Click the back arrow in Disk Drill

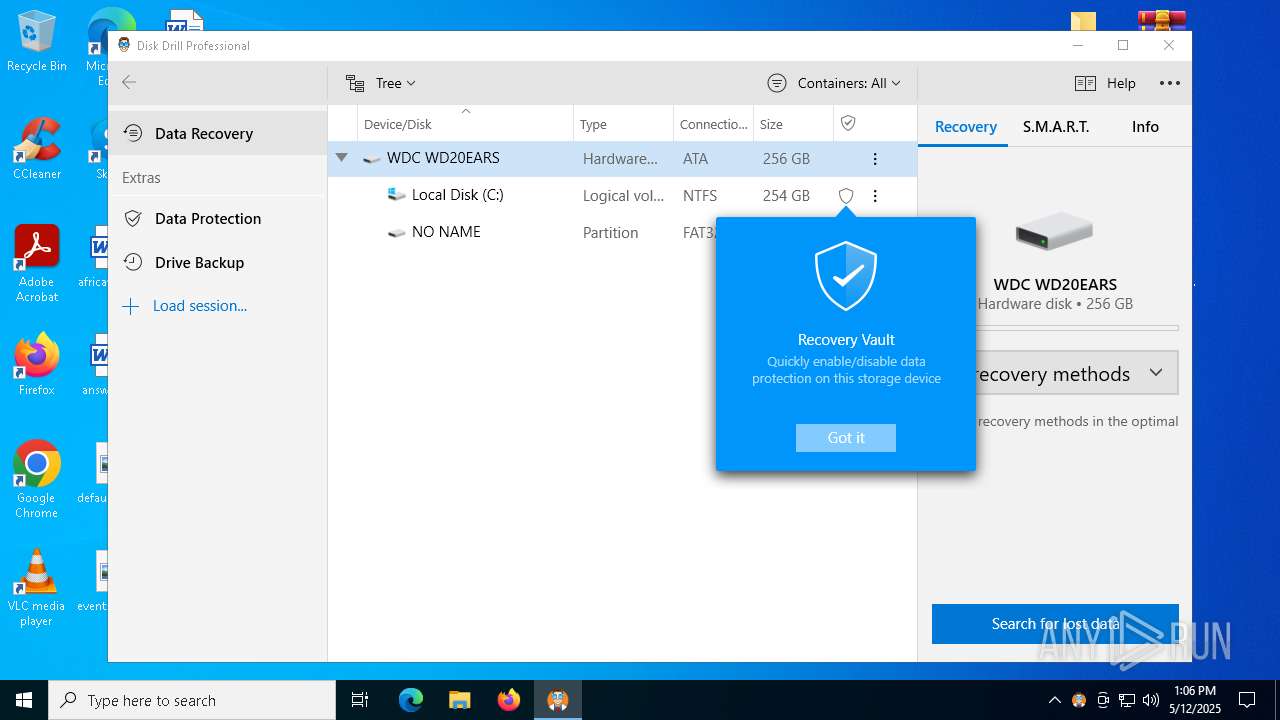129,83
